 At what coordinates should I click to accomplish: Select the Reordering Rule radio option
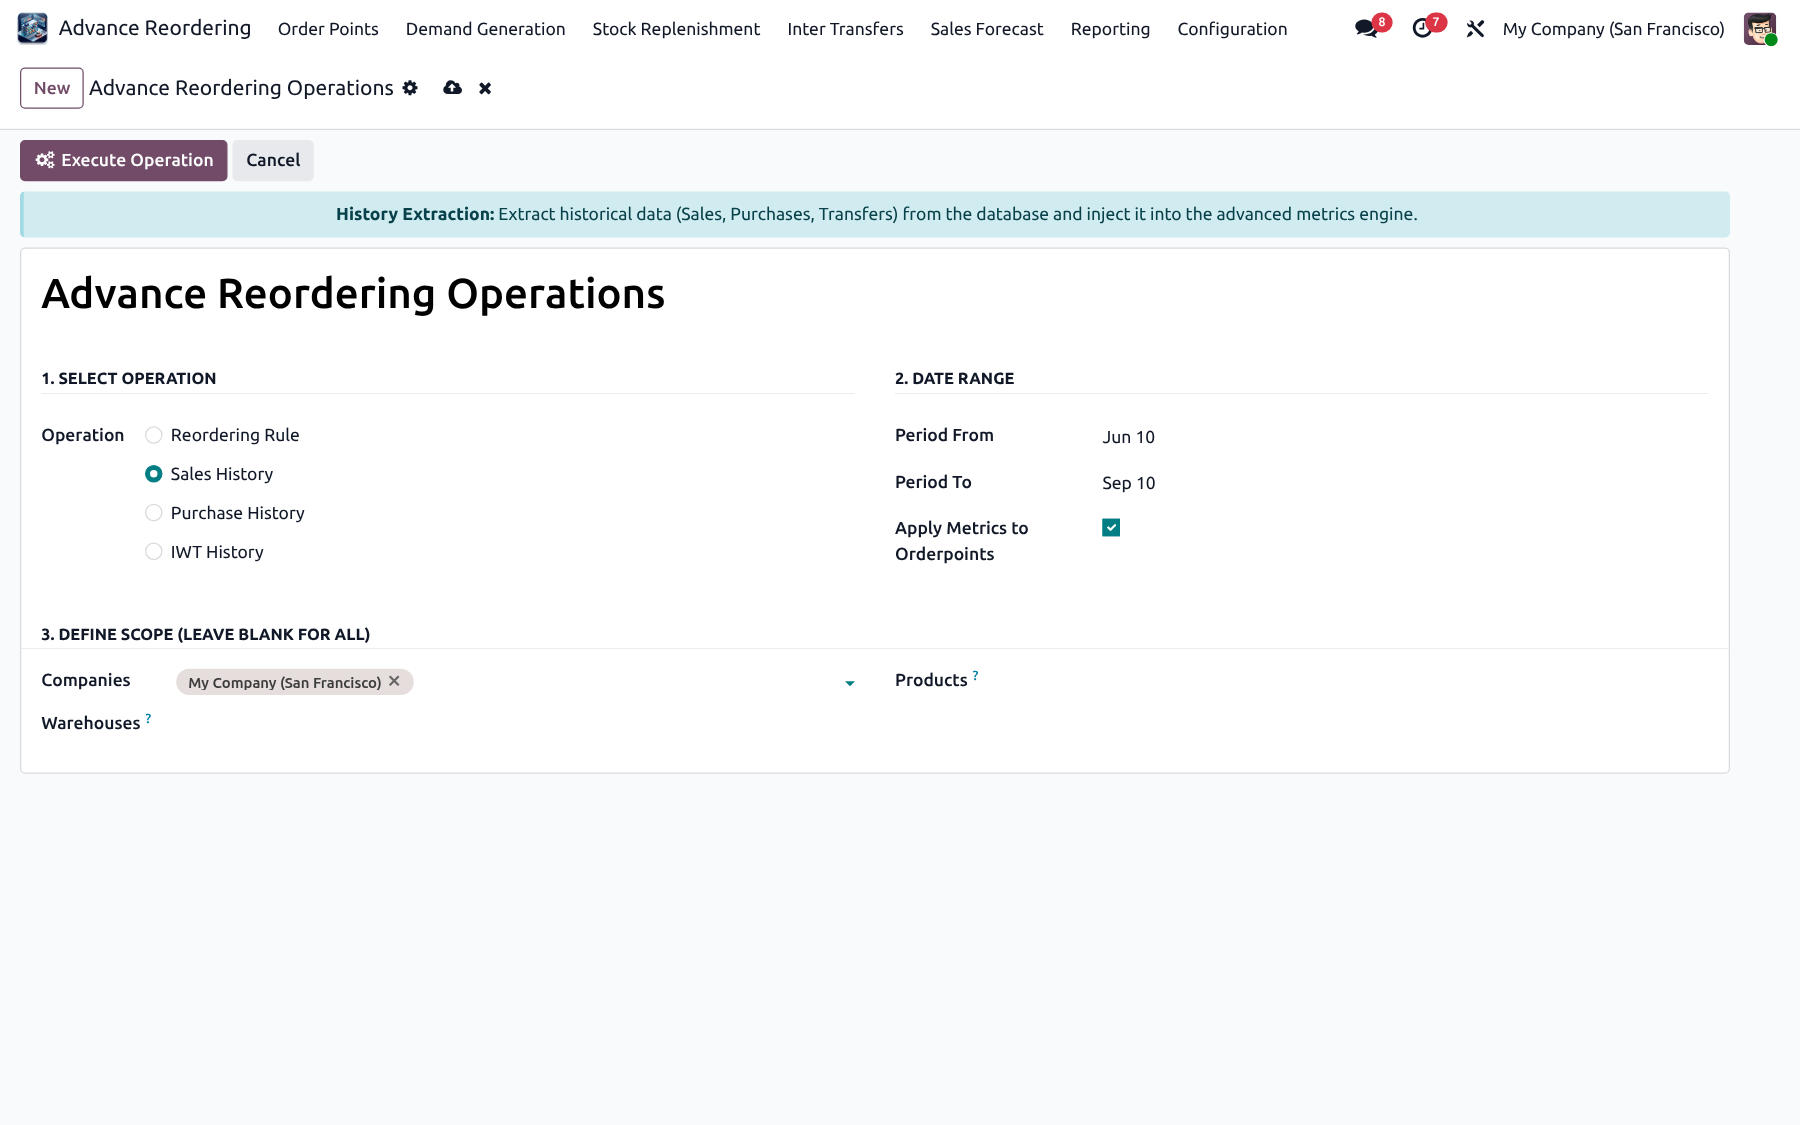154,435
